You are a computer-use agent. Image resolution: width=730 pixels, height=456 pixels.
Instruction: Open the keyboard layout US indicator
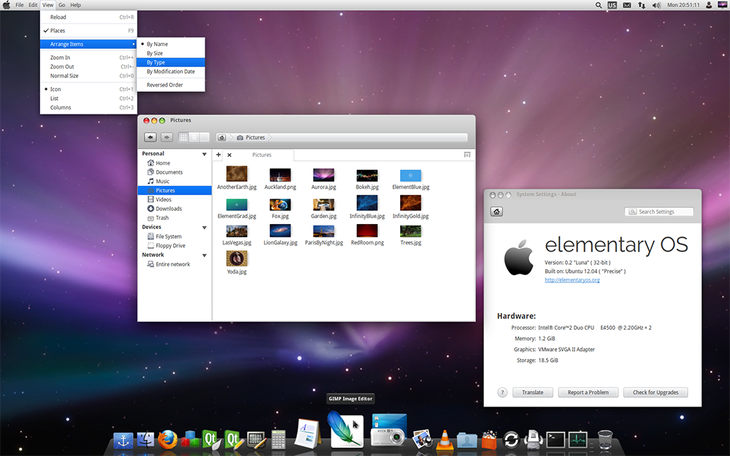tap(612, 5)
